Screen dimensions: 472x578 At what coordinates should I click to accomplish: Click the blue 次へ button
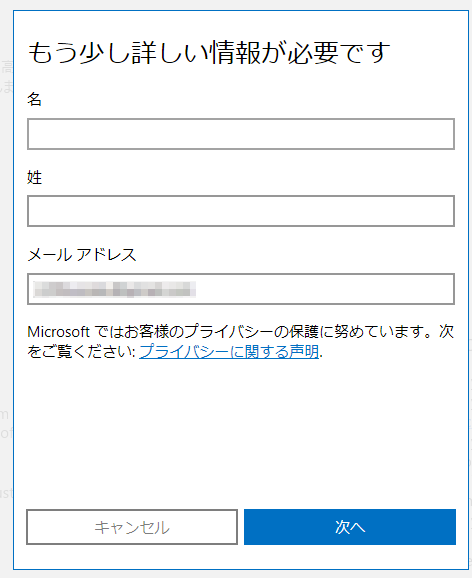coord(350,527)
